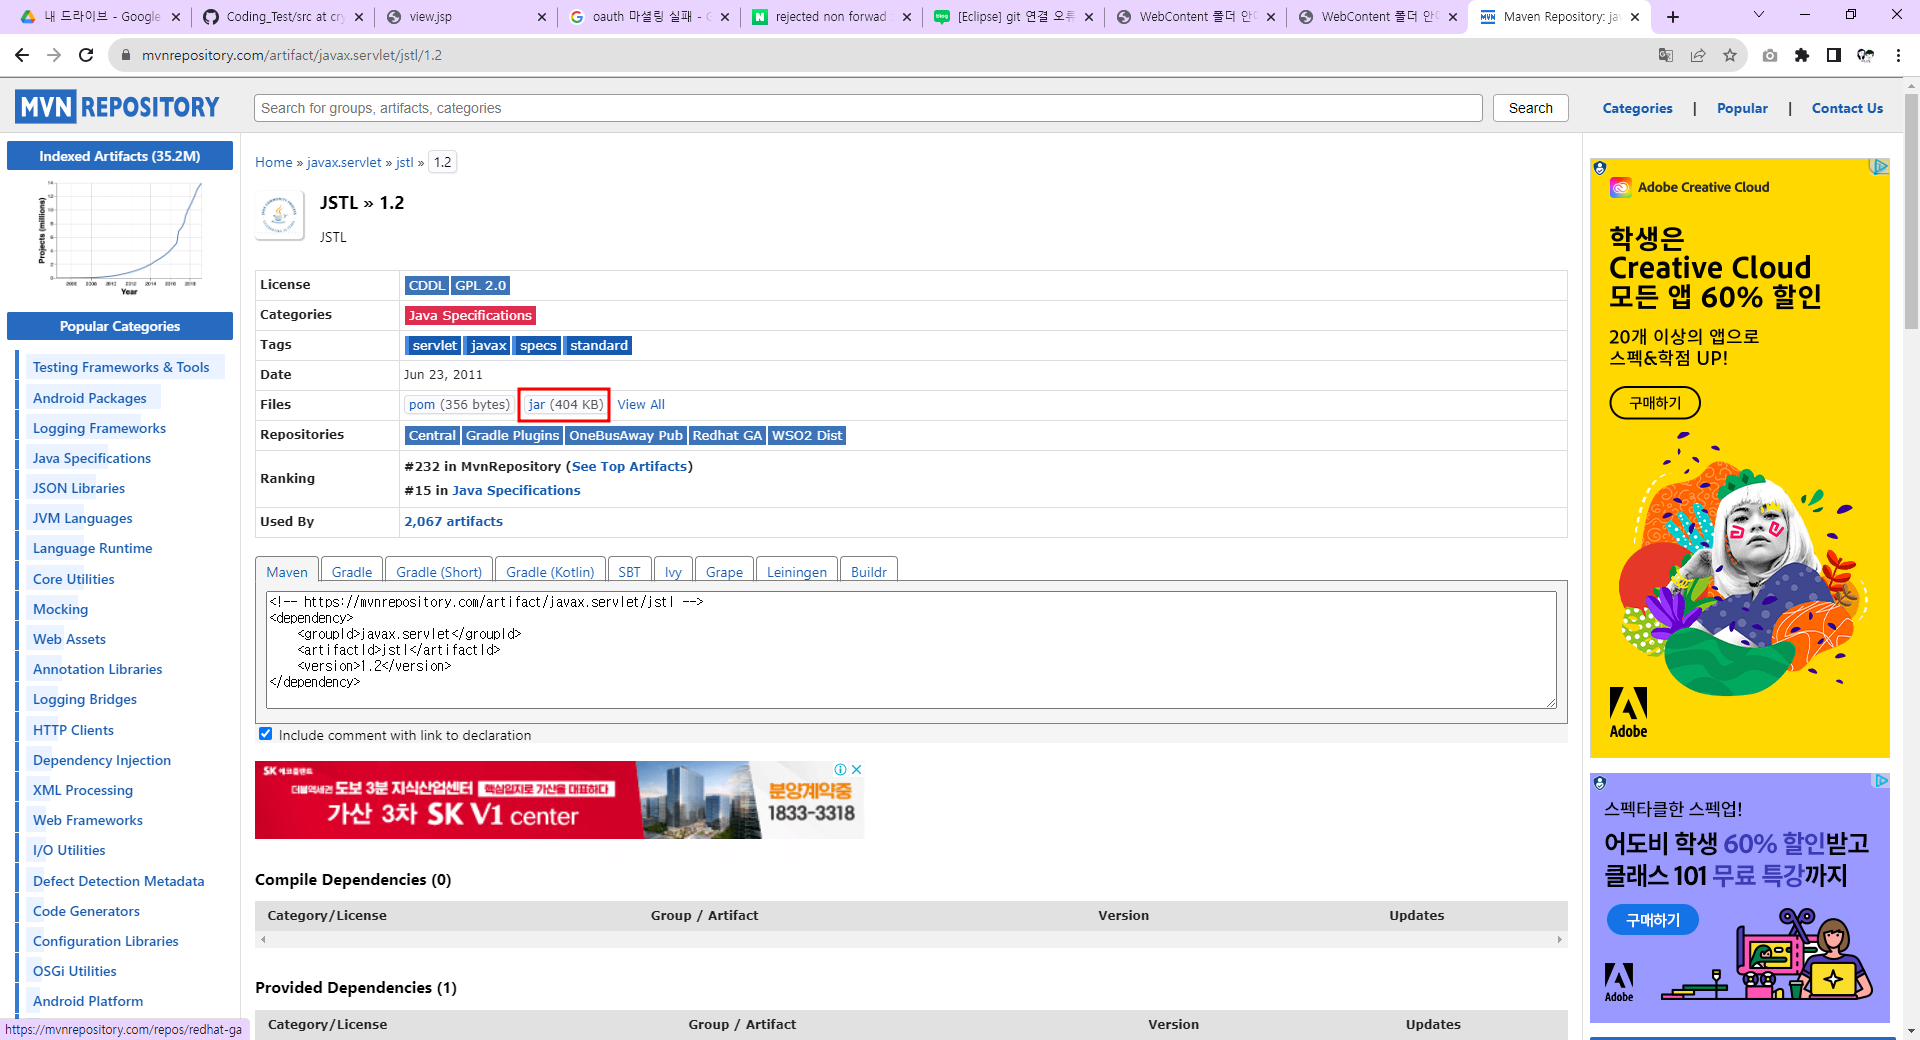Screen dimensions: 1920x1040
Task: Open the Contact Us link
Action: [1847, 108]
